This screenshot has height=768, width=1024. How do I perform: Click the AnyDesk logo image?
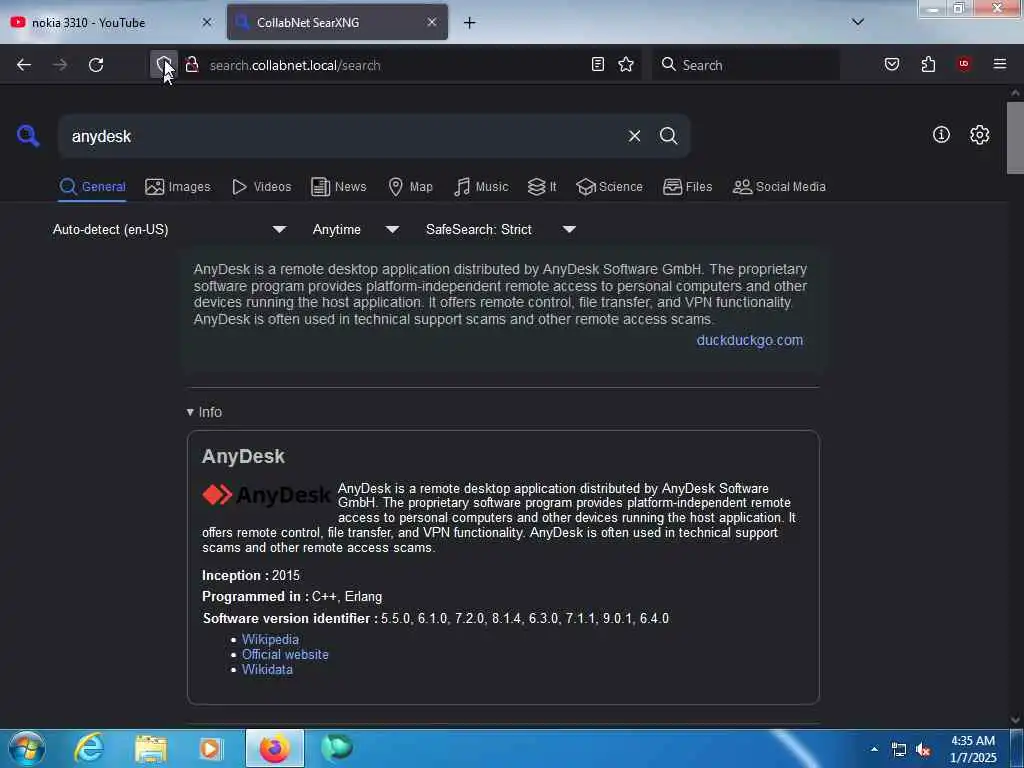pyautogui.click(x=266, y=495)
